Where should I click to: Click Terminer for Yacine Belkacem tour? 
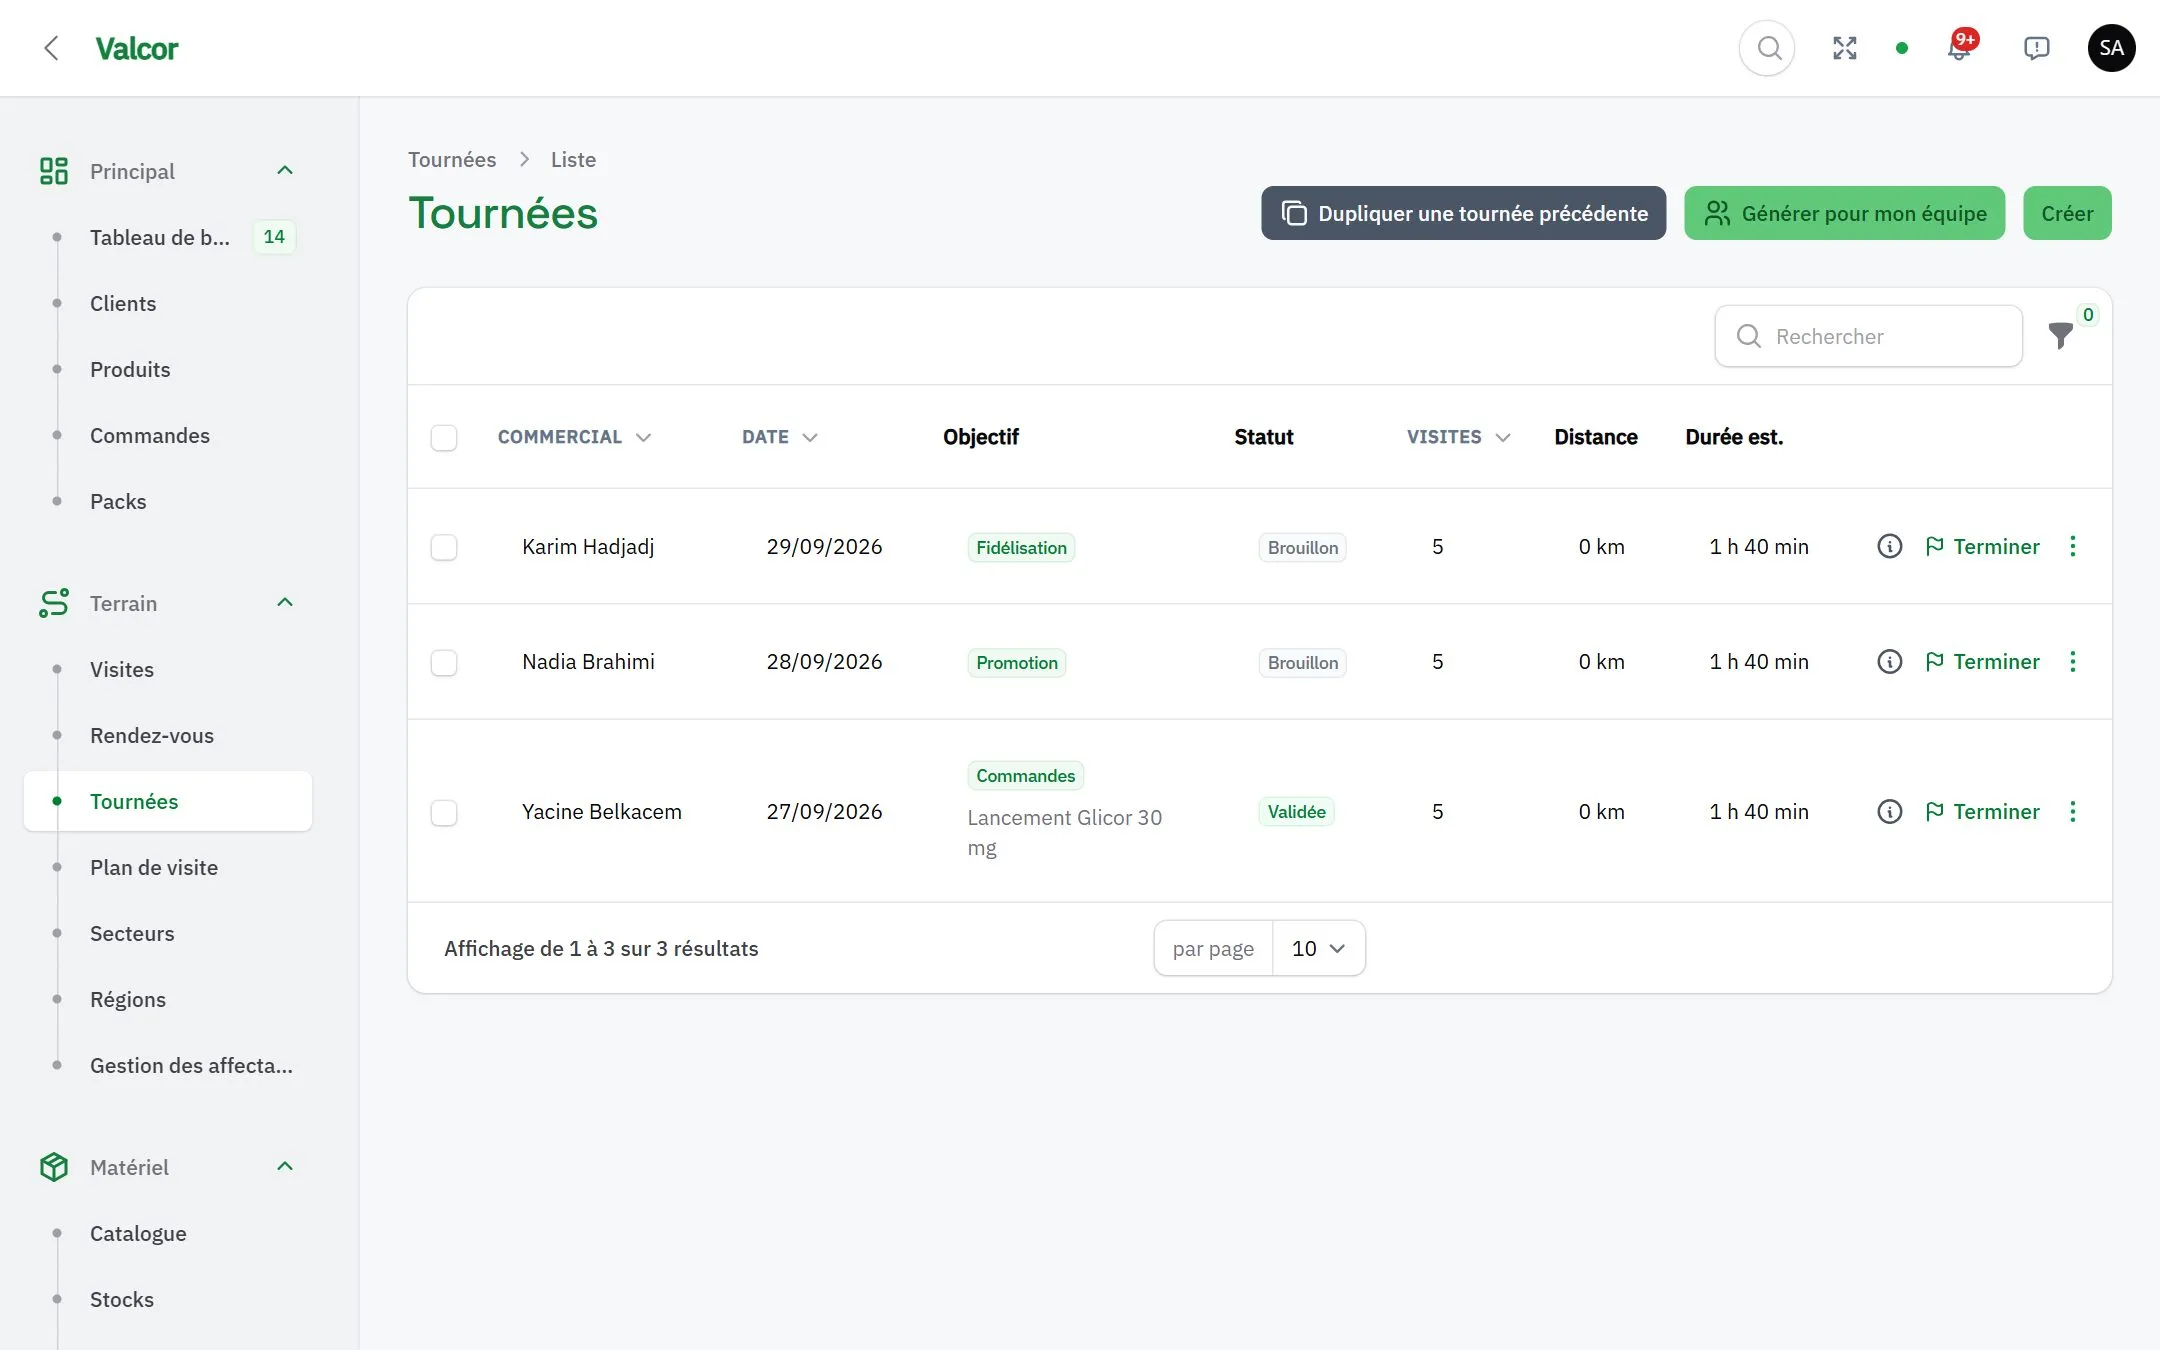[x=1982, y=811]
